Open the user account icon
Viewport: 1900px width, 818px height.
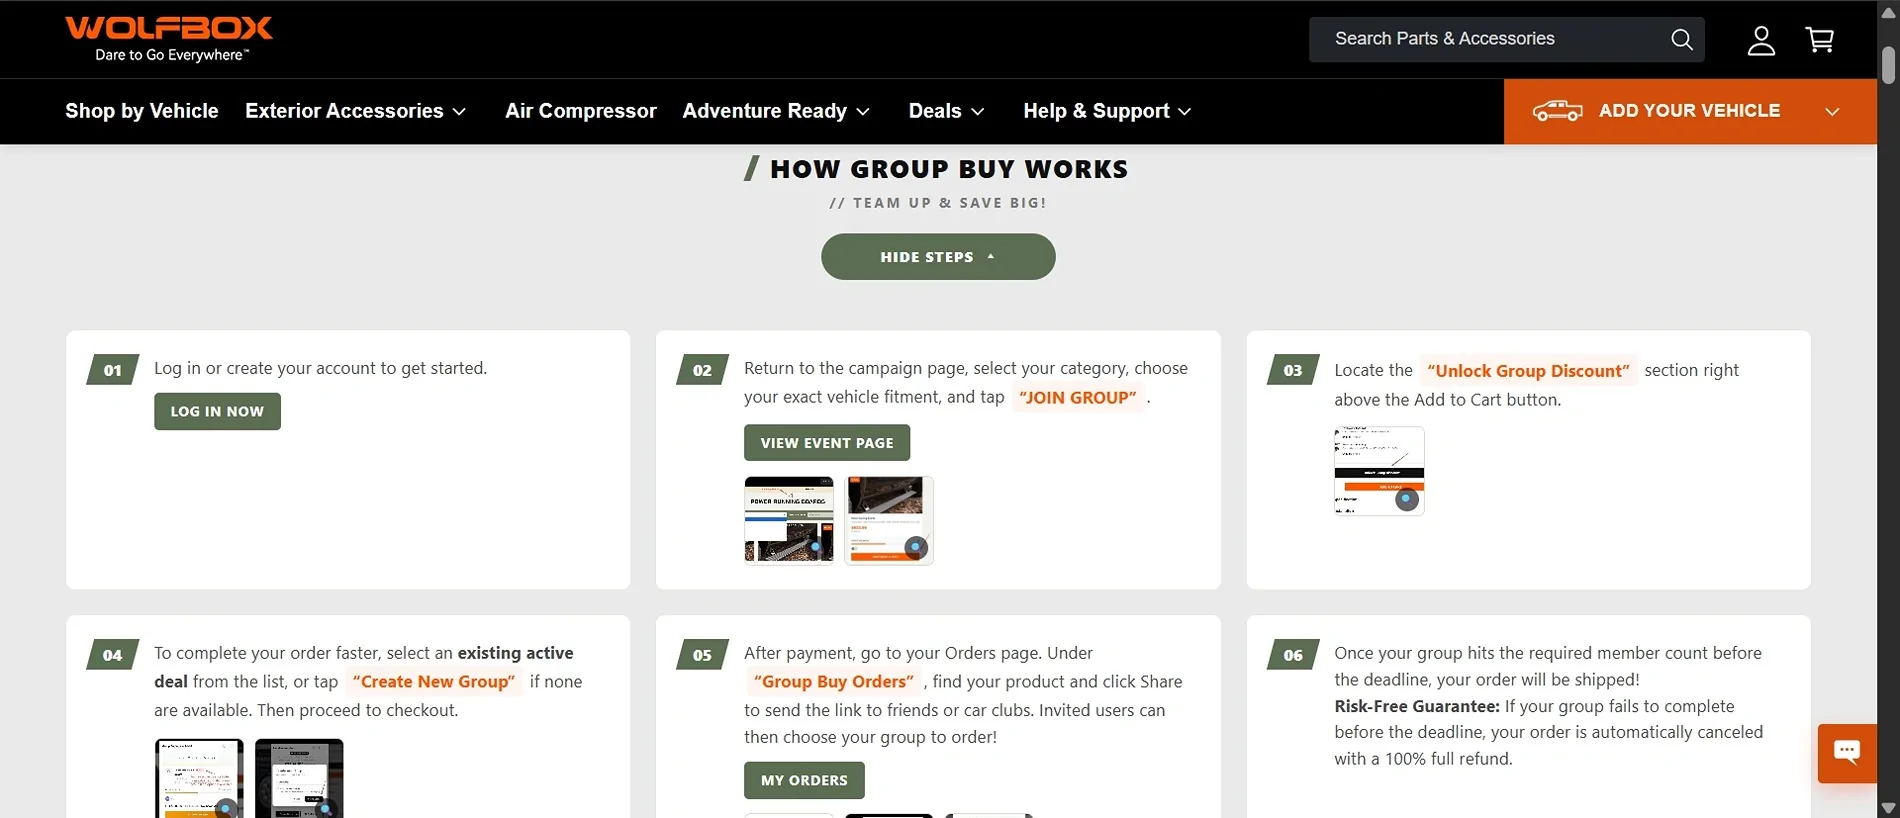coord(1761,40)
